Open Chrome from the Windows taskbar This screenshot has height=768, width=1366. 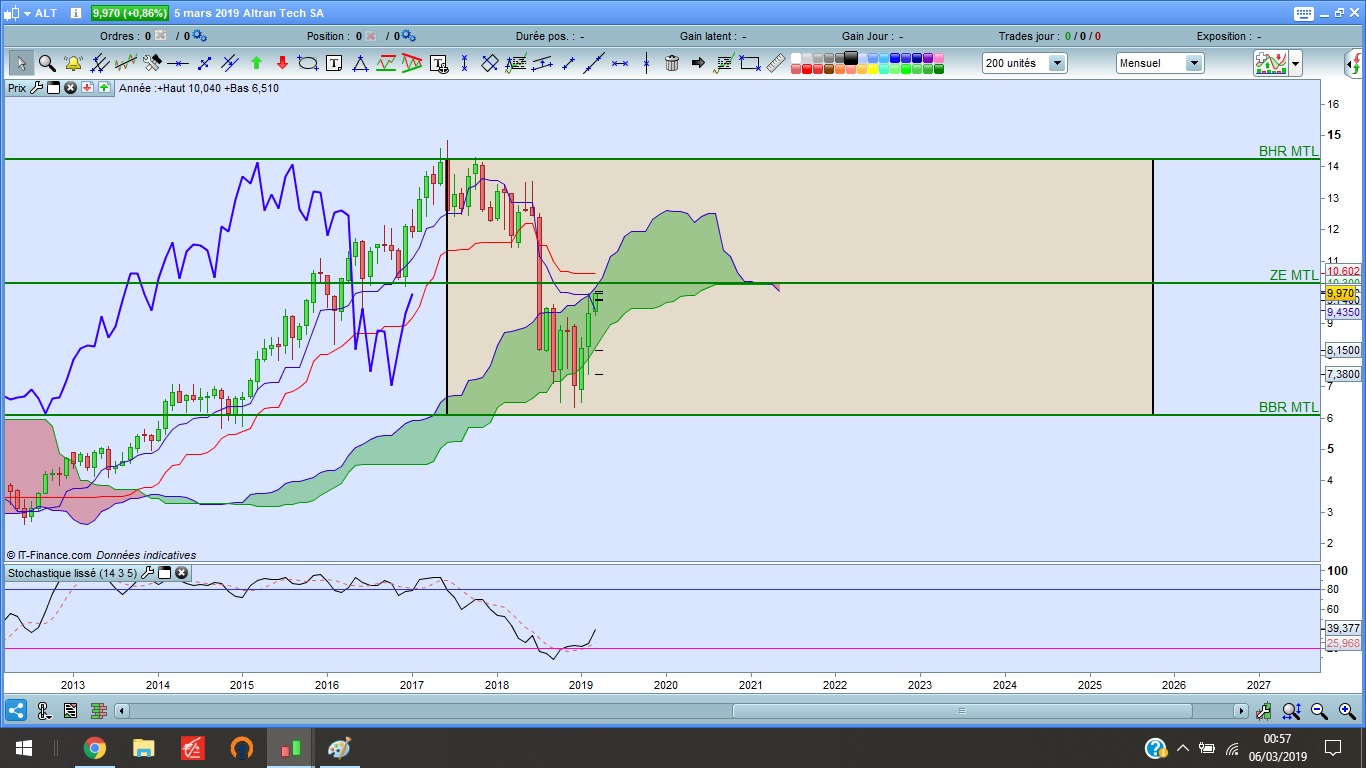pyautogui.click(x=94, y=748)
